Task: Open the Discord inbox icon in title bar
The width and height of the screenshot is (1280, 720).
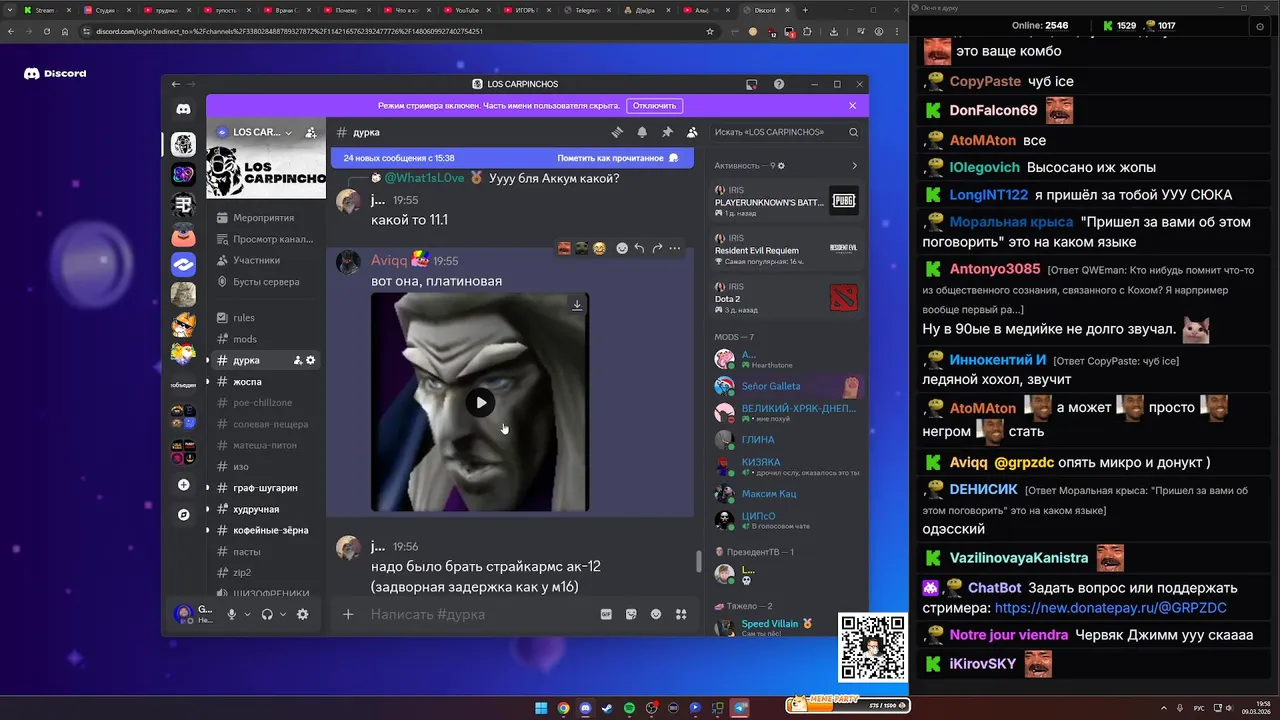Action: click(x=752, y=84)
